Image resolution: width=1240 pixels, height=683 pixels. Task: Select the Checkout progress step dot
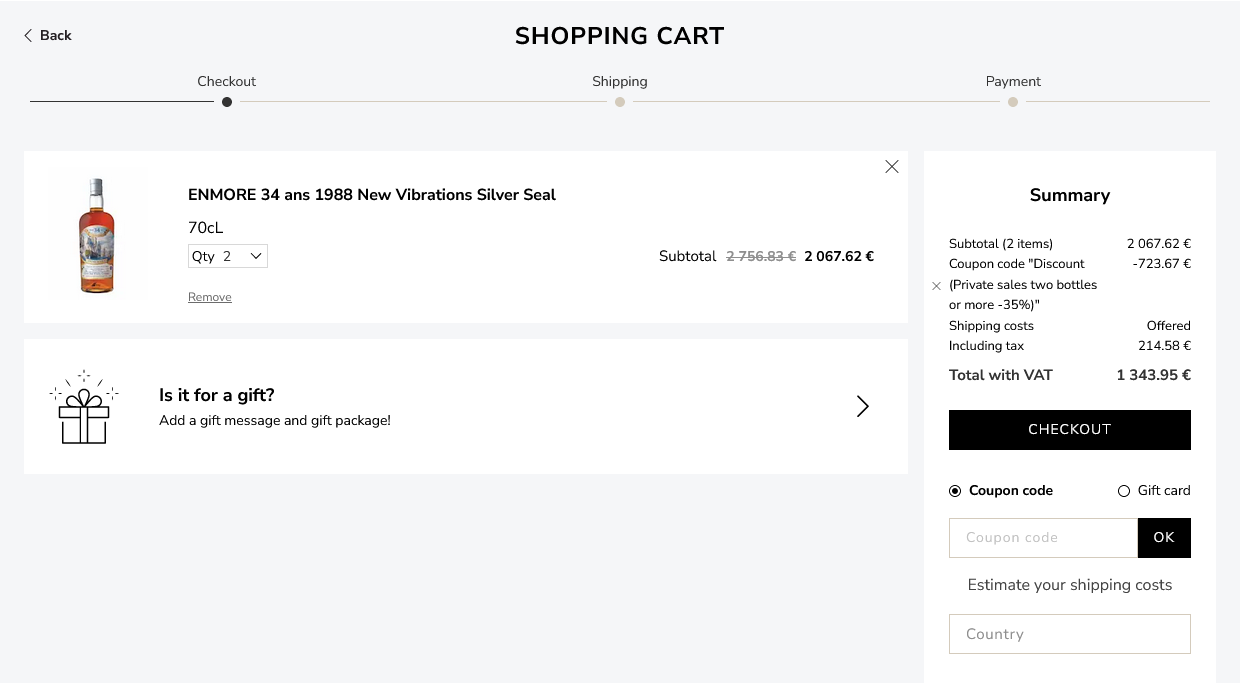pyautogui.click(x=227, y=102)
